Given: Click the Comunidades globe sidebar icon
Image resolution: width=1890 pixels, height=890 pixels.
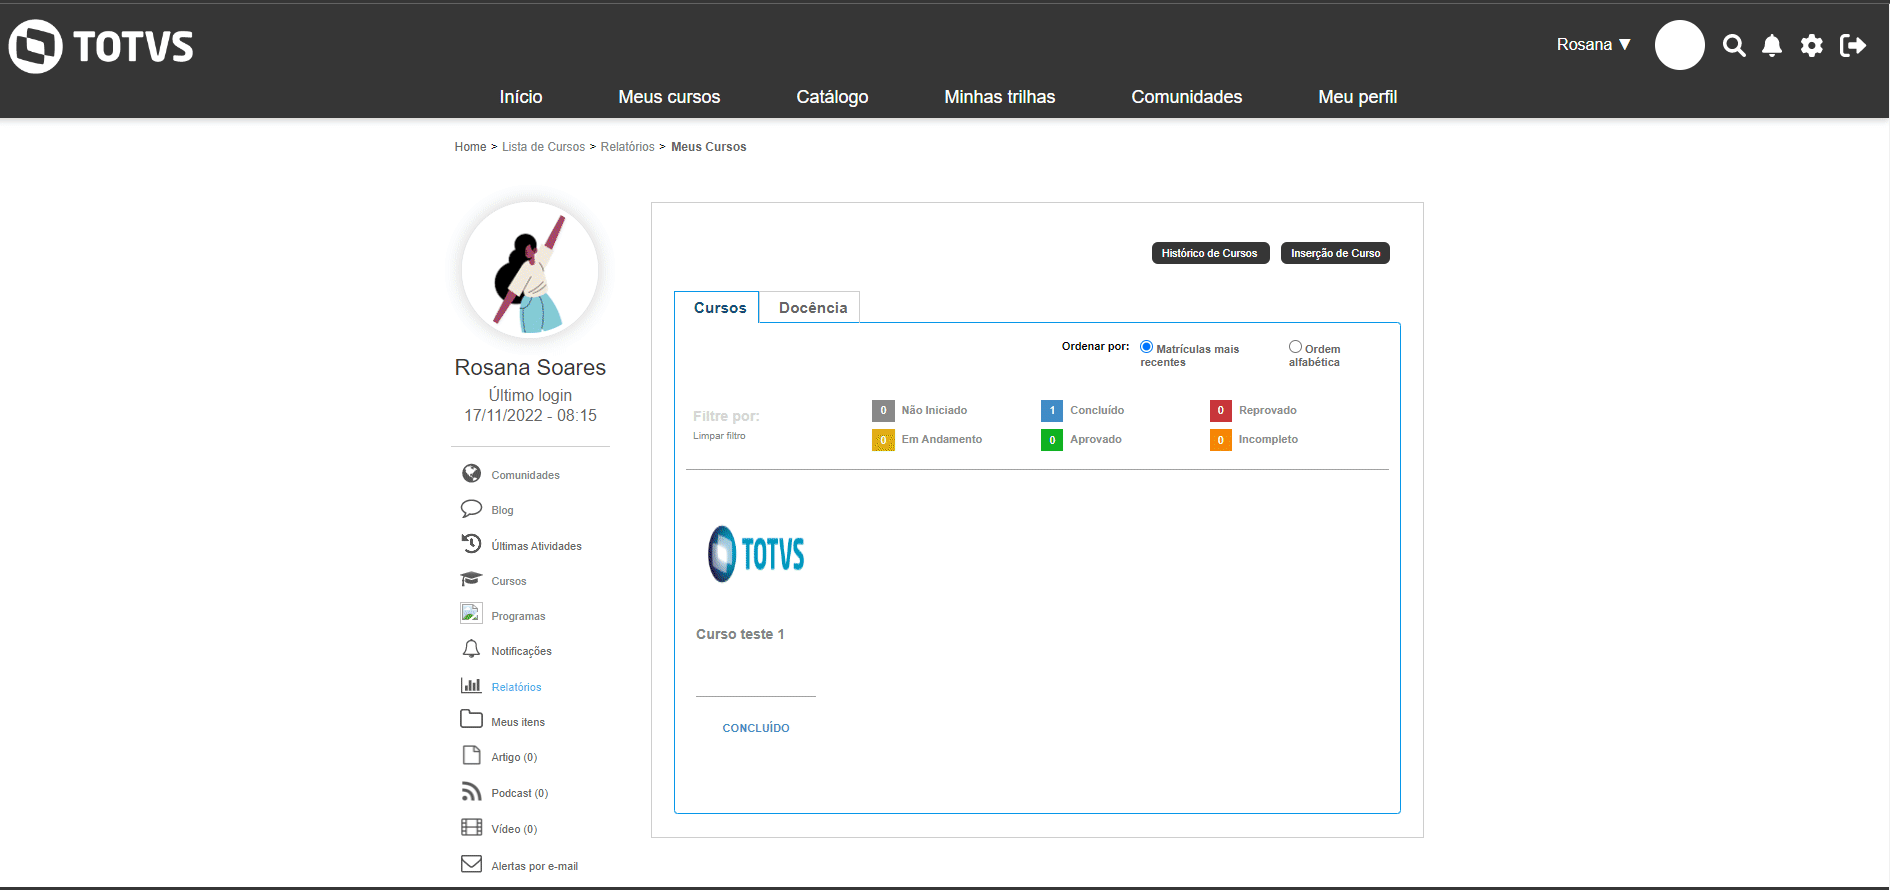Looking at the screenshot, I should 471,474.
